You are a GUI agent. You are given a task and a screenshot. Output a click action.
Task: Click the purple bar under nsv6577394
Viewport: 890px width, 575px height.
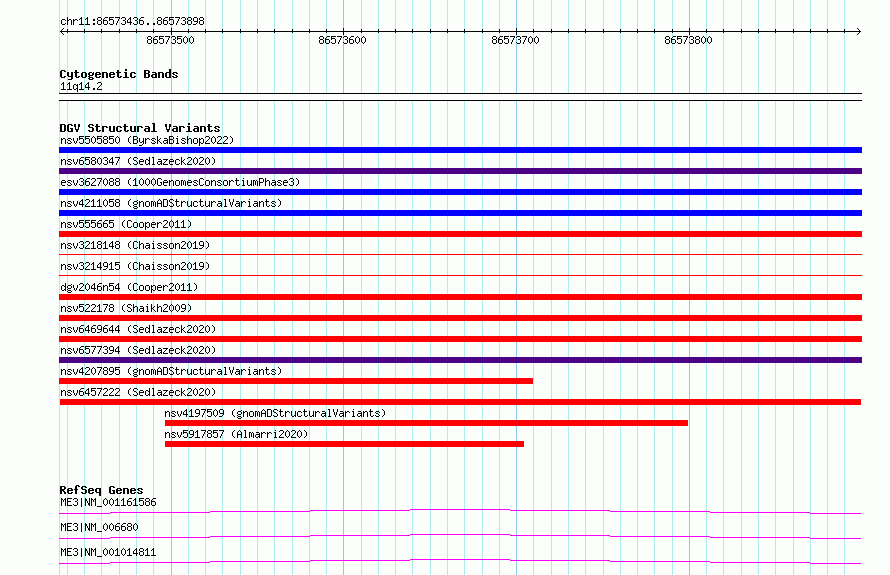tap(460, 360)
